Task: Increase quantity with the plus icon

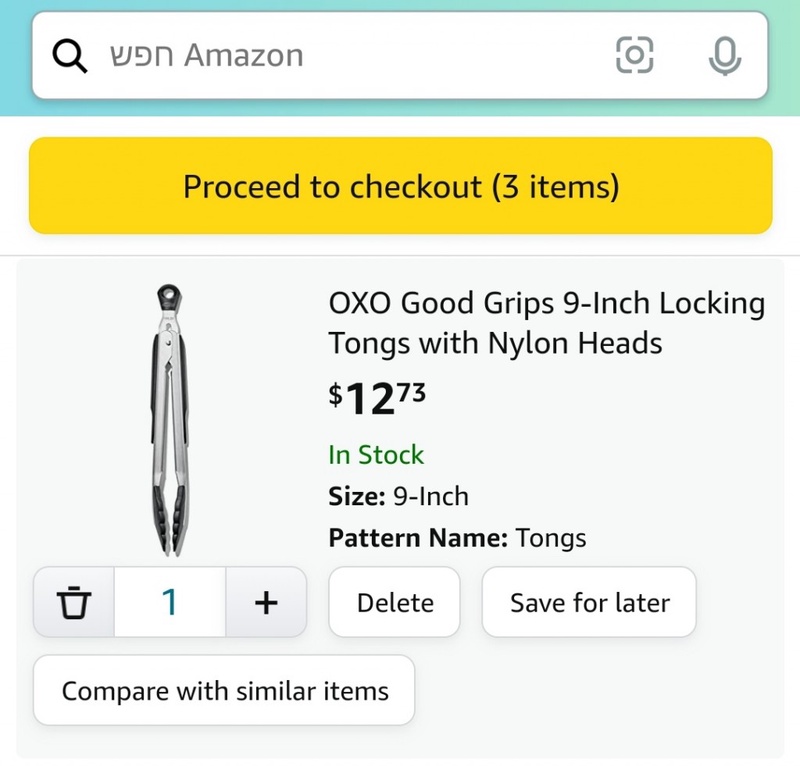Action: coord(265,603)
